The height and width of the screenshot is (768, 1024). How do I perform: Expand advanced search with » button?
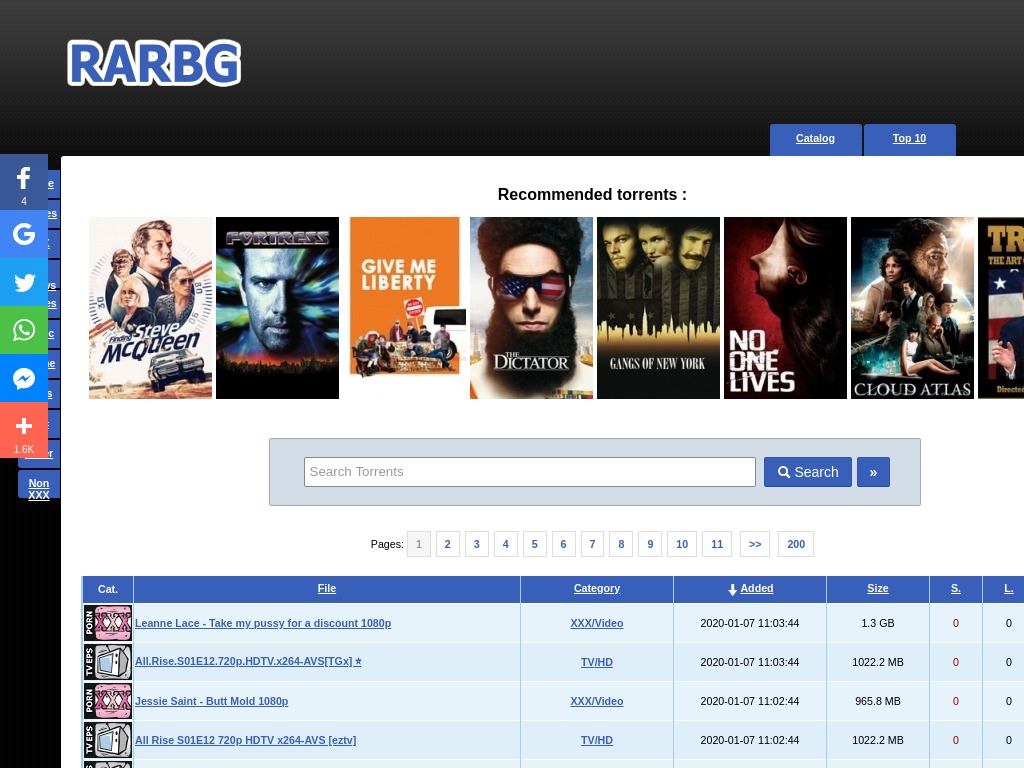point(873,472)
